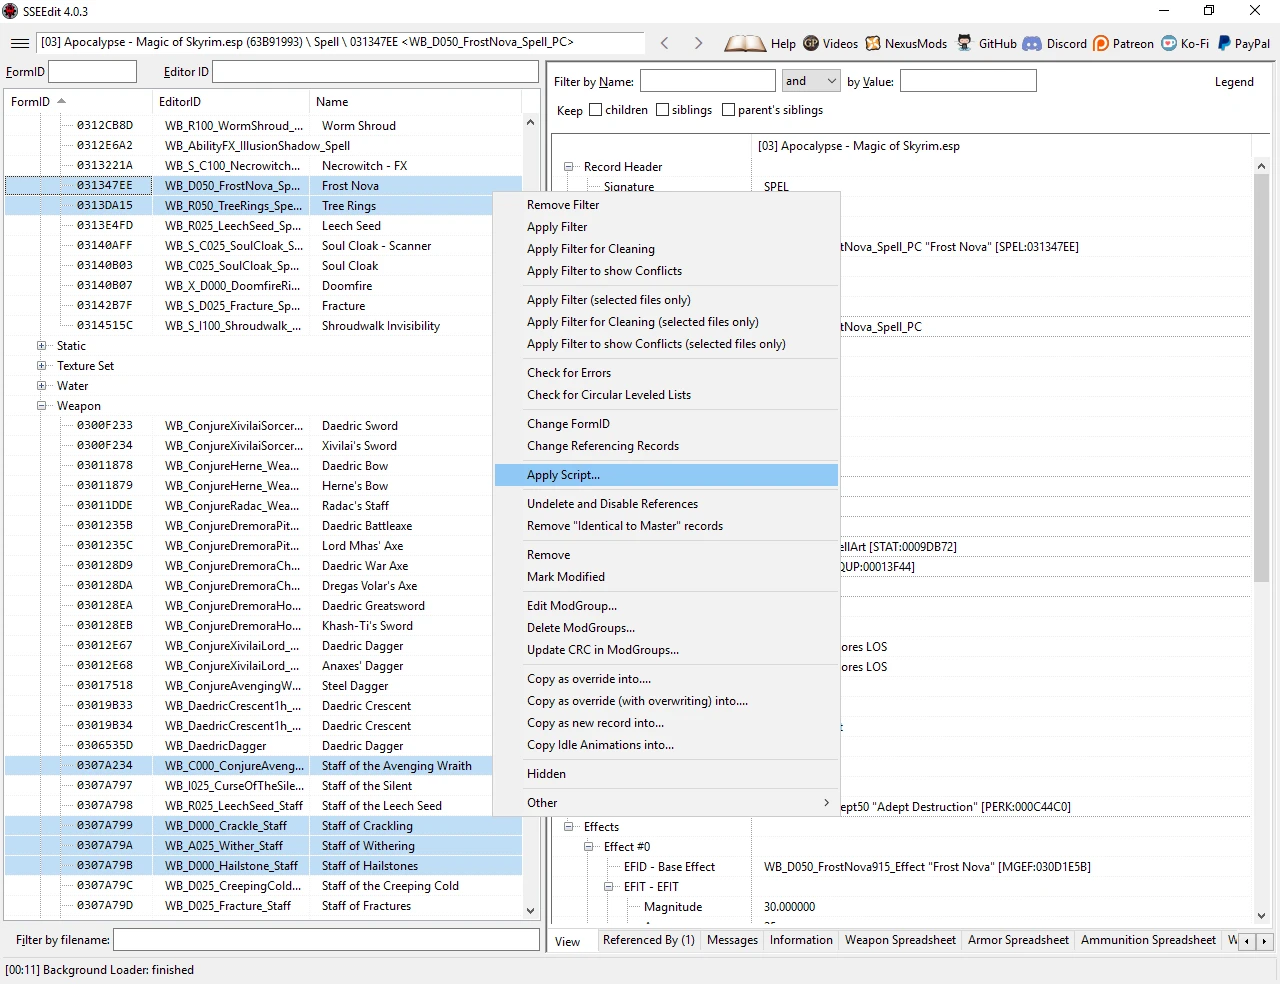The width and height of the screenshot is (1280, 984).
Task: Click the Filter by filename field
Action: (x=326, y=940)
